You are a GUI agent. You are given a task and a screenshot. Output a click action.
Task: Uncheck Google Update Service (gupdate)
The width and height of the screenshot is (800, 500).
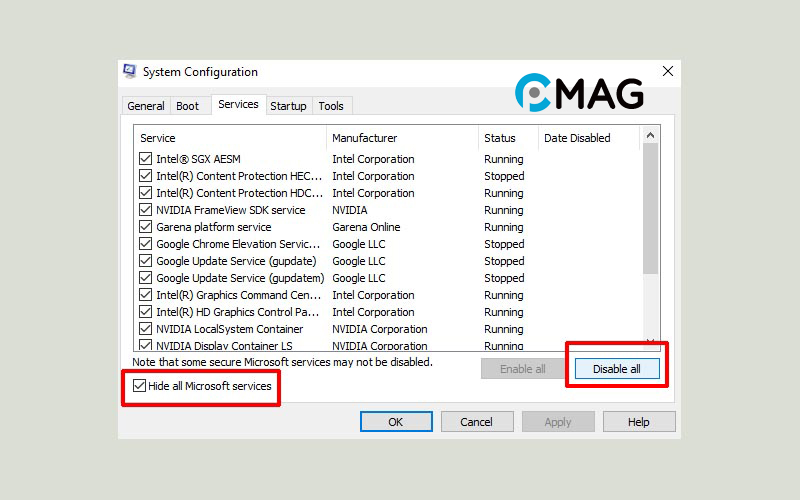coord(146,261)
